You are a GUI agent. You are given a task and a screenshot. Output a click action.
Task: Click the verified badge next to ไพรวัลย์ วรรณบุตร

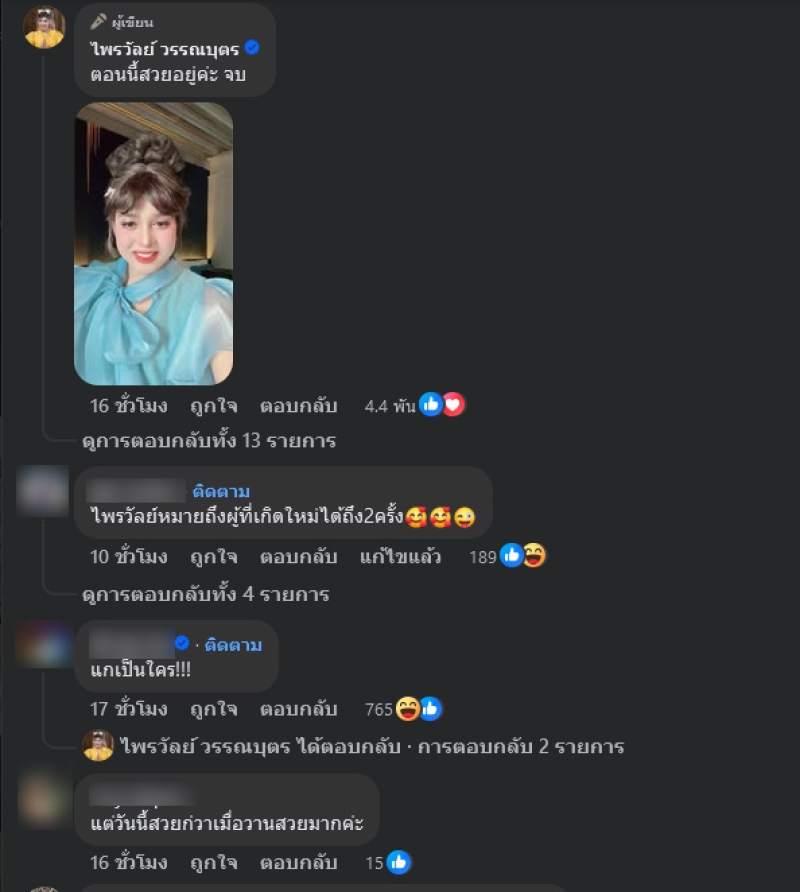[x=251, y=48]
